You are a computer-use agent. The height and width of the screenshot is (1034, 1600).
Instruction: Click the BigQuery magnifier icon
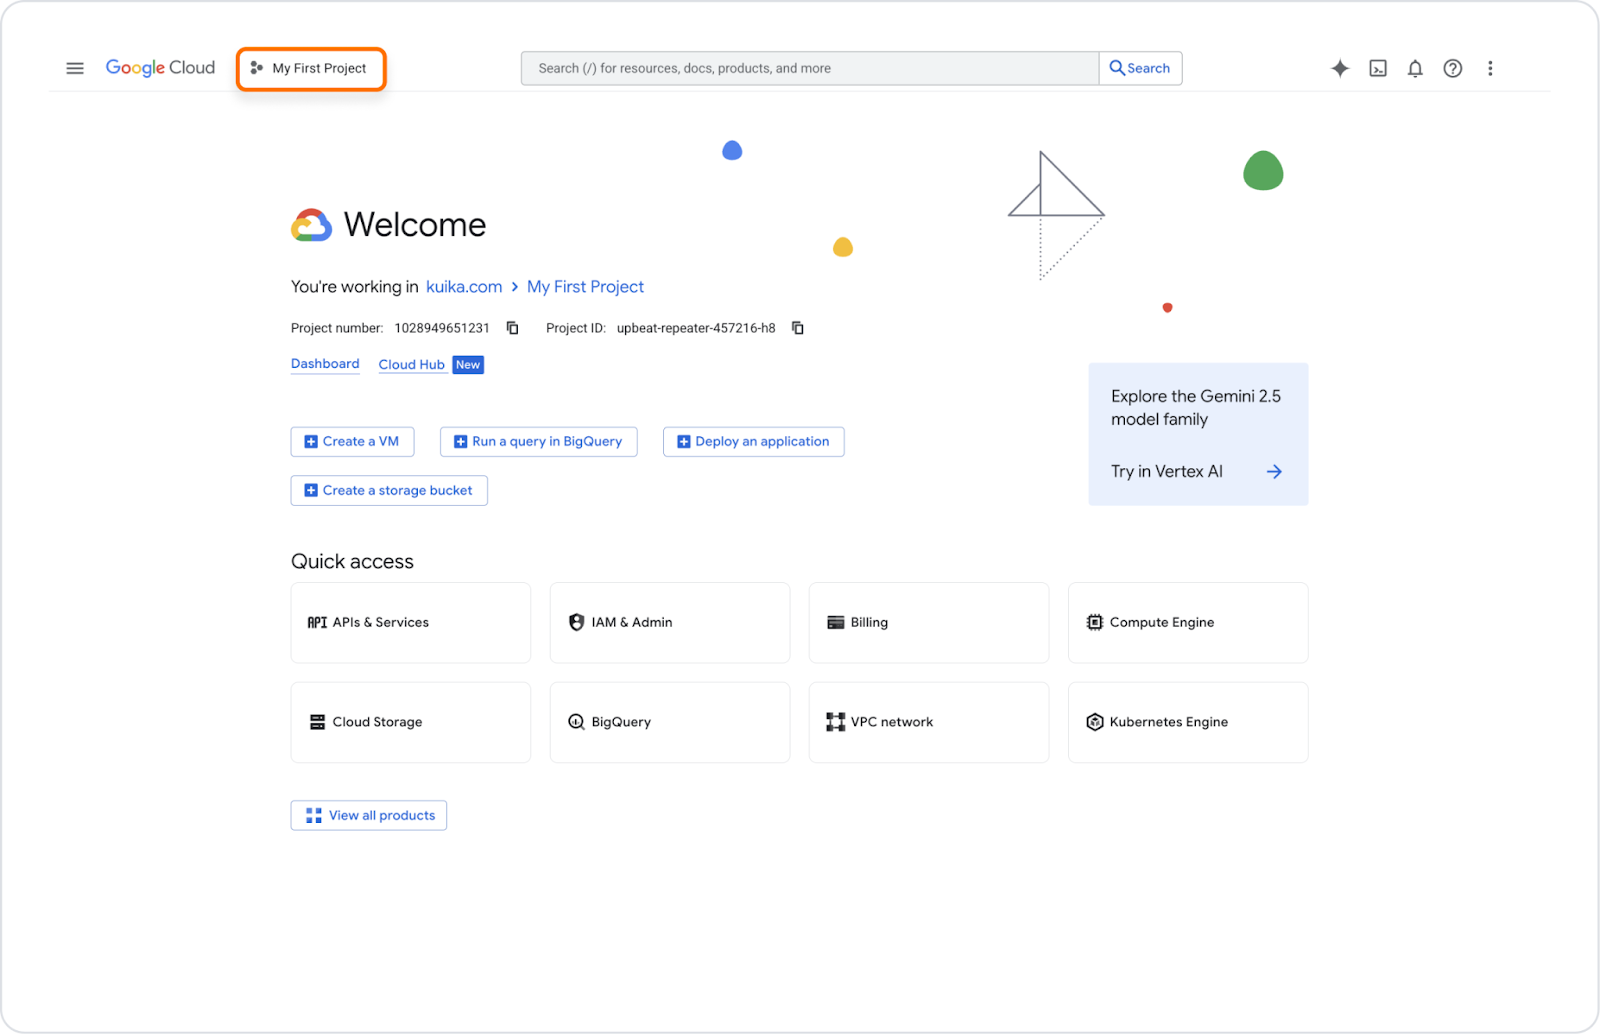coord(576,722)
